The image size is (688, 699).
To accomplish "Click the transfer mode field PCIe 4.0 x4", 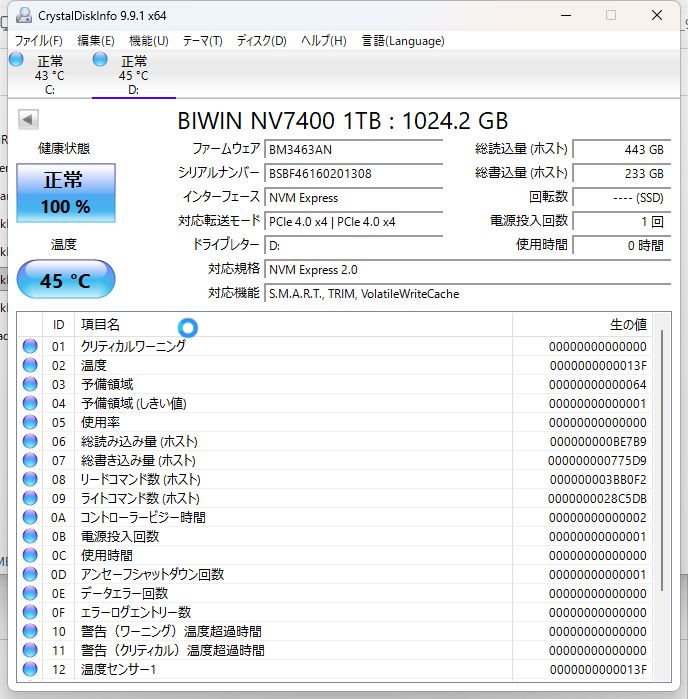I will tap(354, 222).
